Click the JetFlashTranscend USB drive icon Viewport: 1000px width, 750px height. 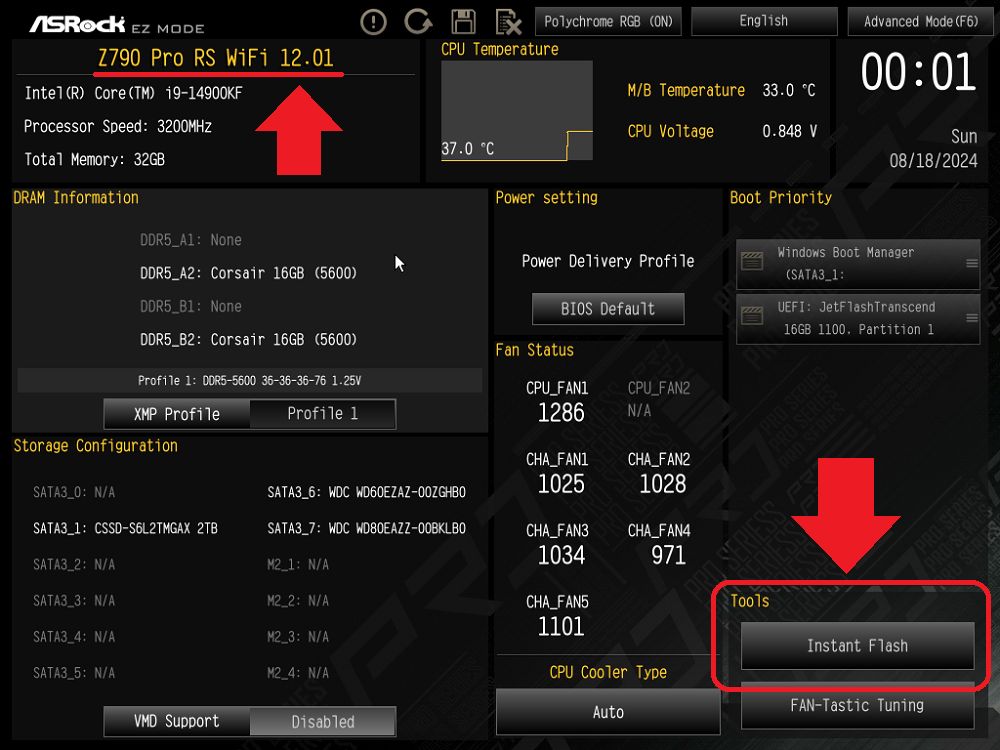click(x=752, y=315)
